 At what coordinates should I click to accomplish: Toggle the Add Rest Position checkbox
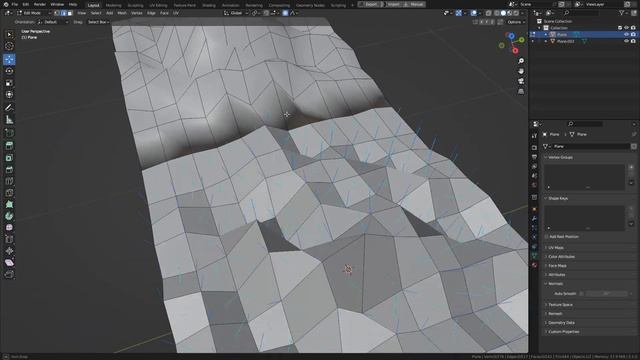[546, 237]
